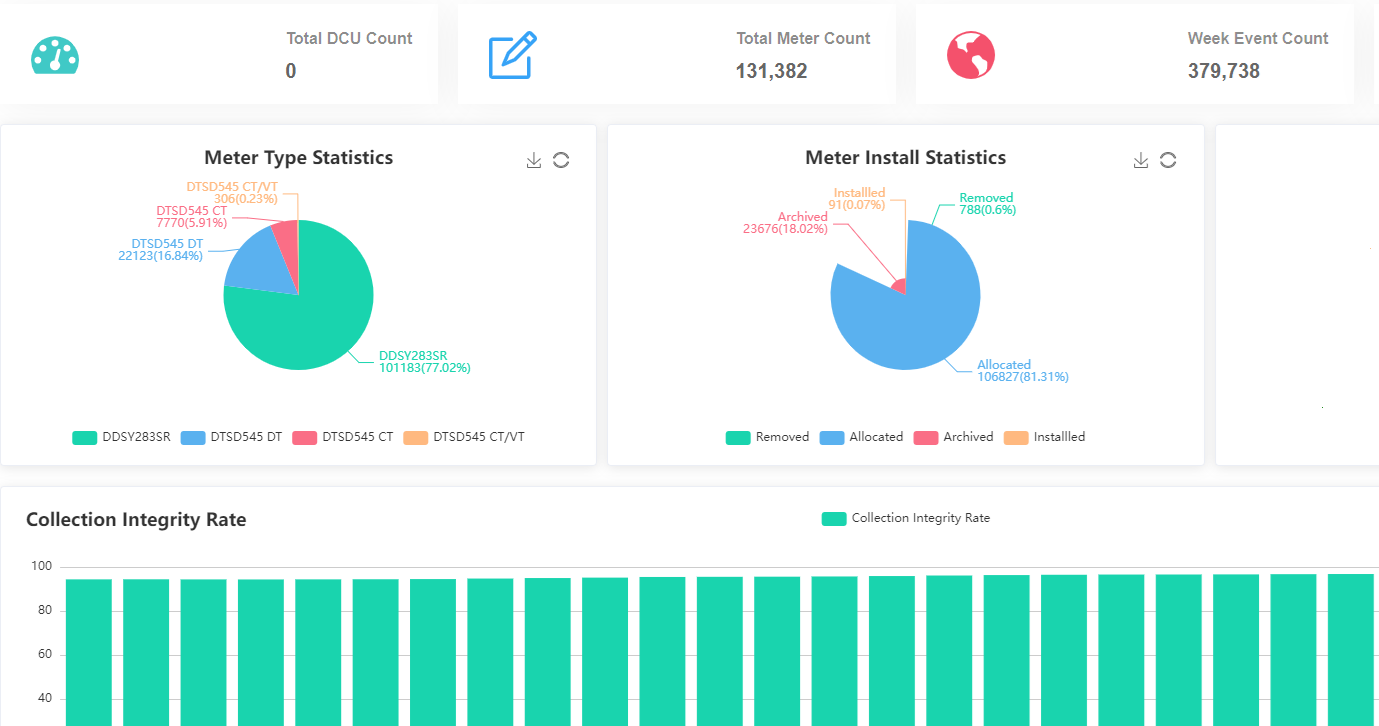Click the Week Event Count globe icon
Viewport: 1379px width, 726px height.
click(x=971, y=55)
